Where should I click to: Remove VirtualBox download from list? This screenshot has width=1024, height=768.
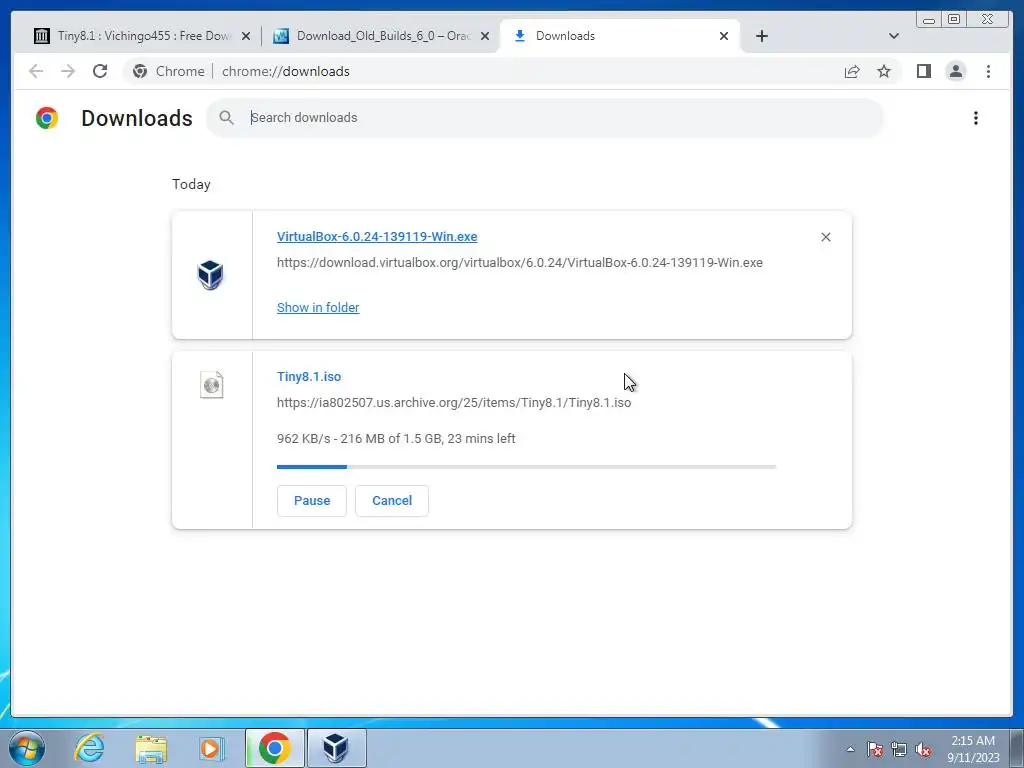[x=825, y=237]
